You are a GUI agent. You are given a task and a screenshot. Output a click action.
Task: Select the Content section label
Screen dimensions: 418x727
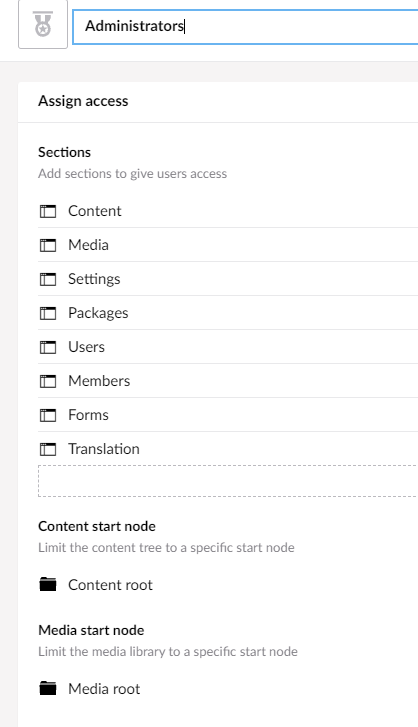[x=95, y=211]
